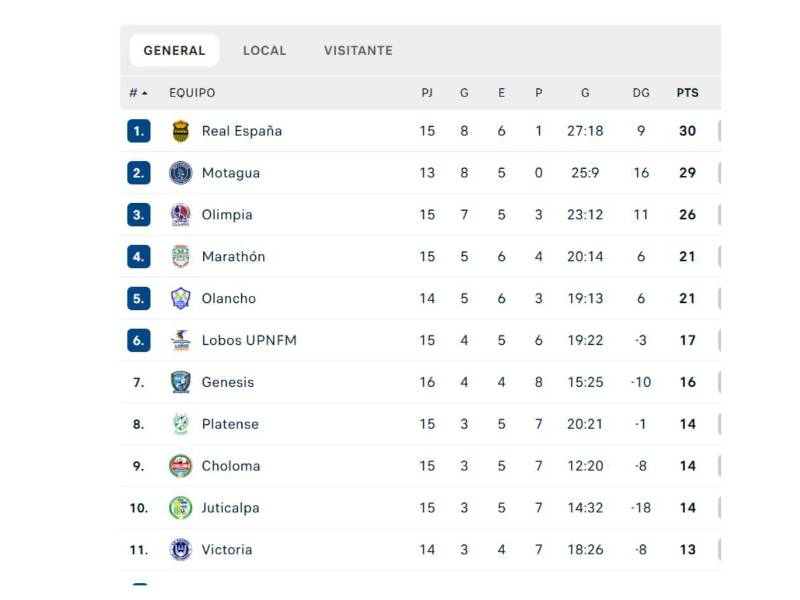Click the Genesis club badge

point(179,382)
